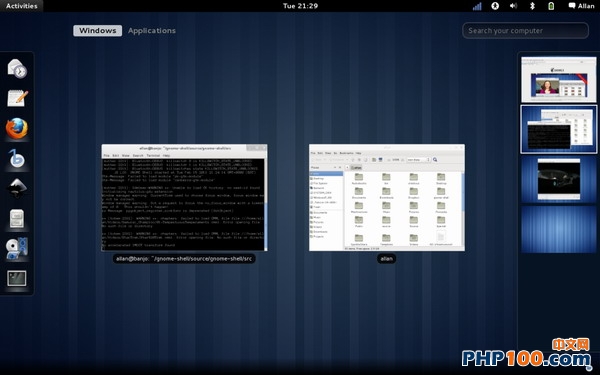The height and width of the screenshot is (375, 600).
Task: Switch to the Applications tab
Action: tap(152, 31)
